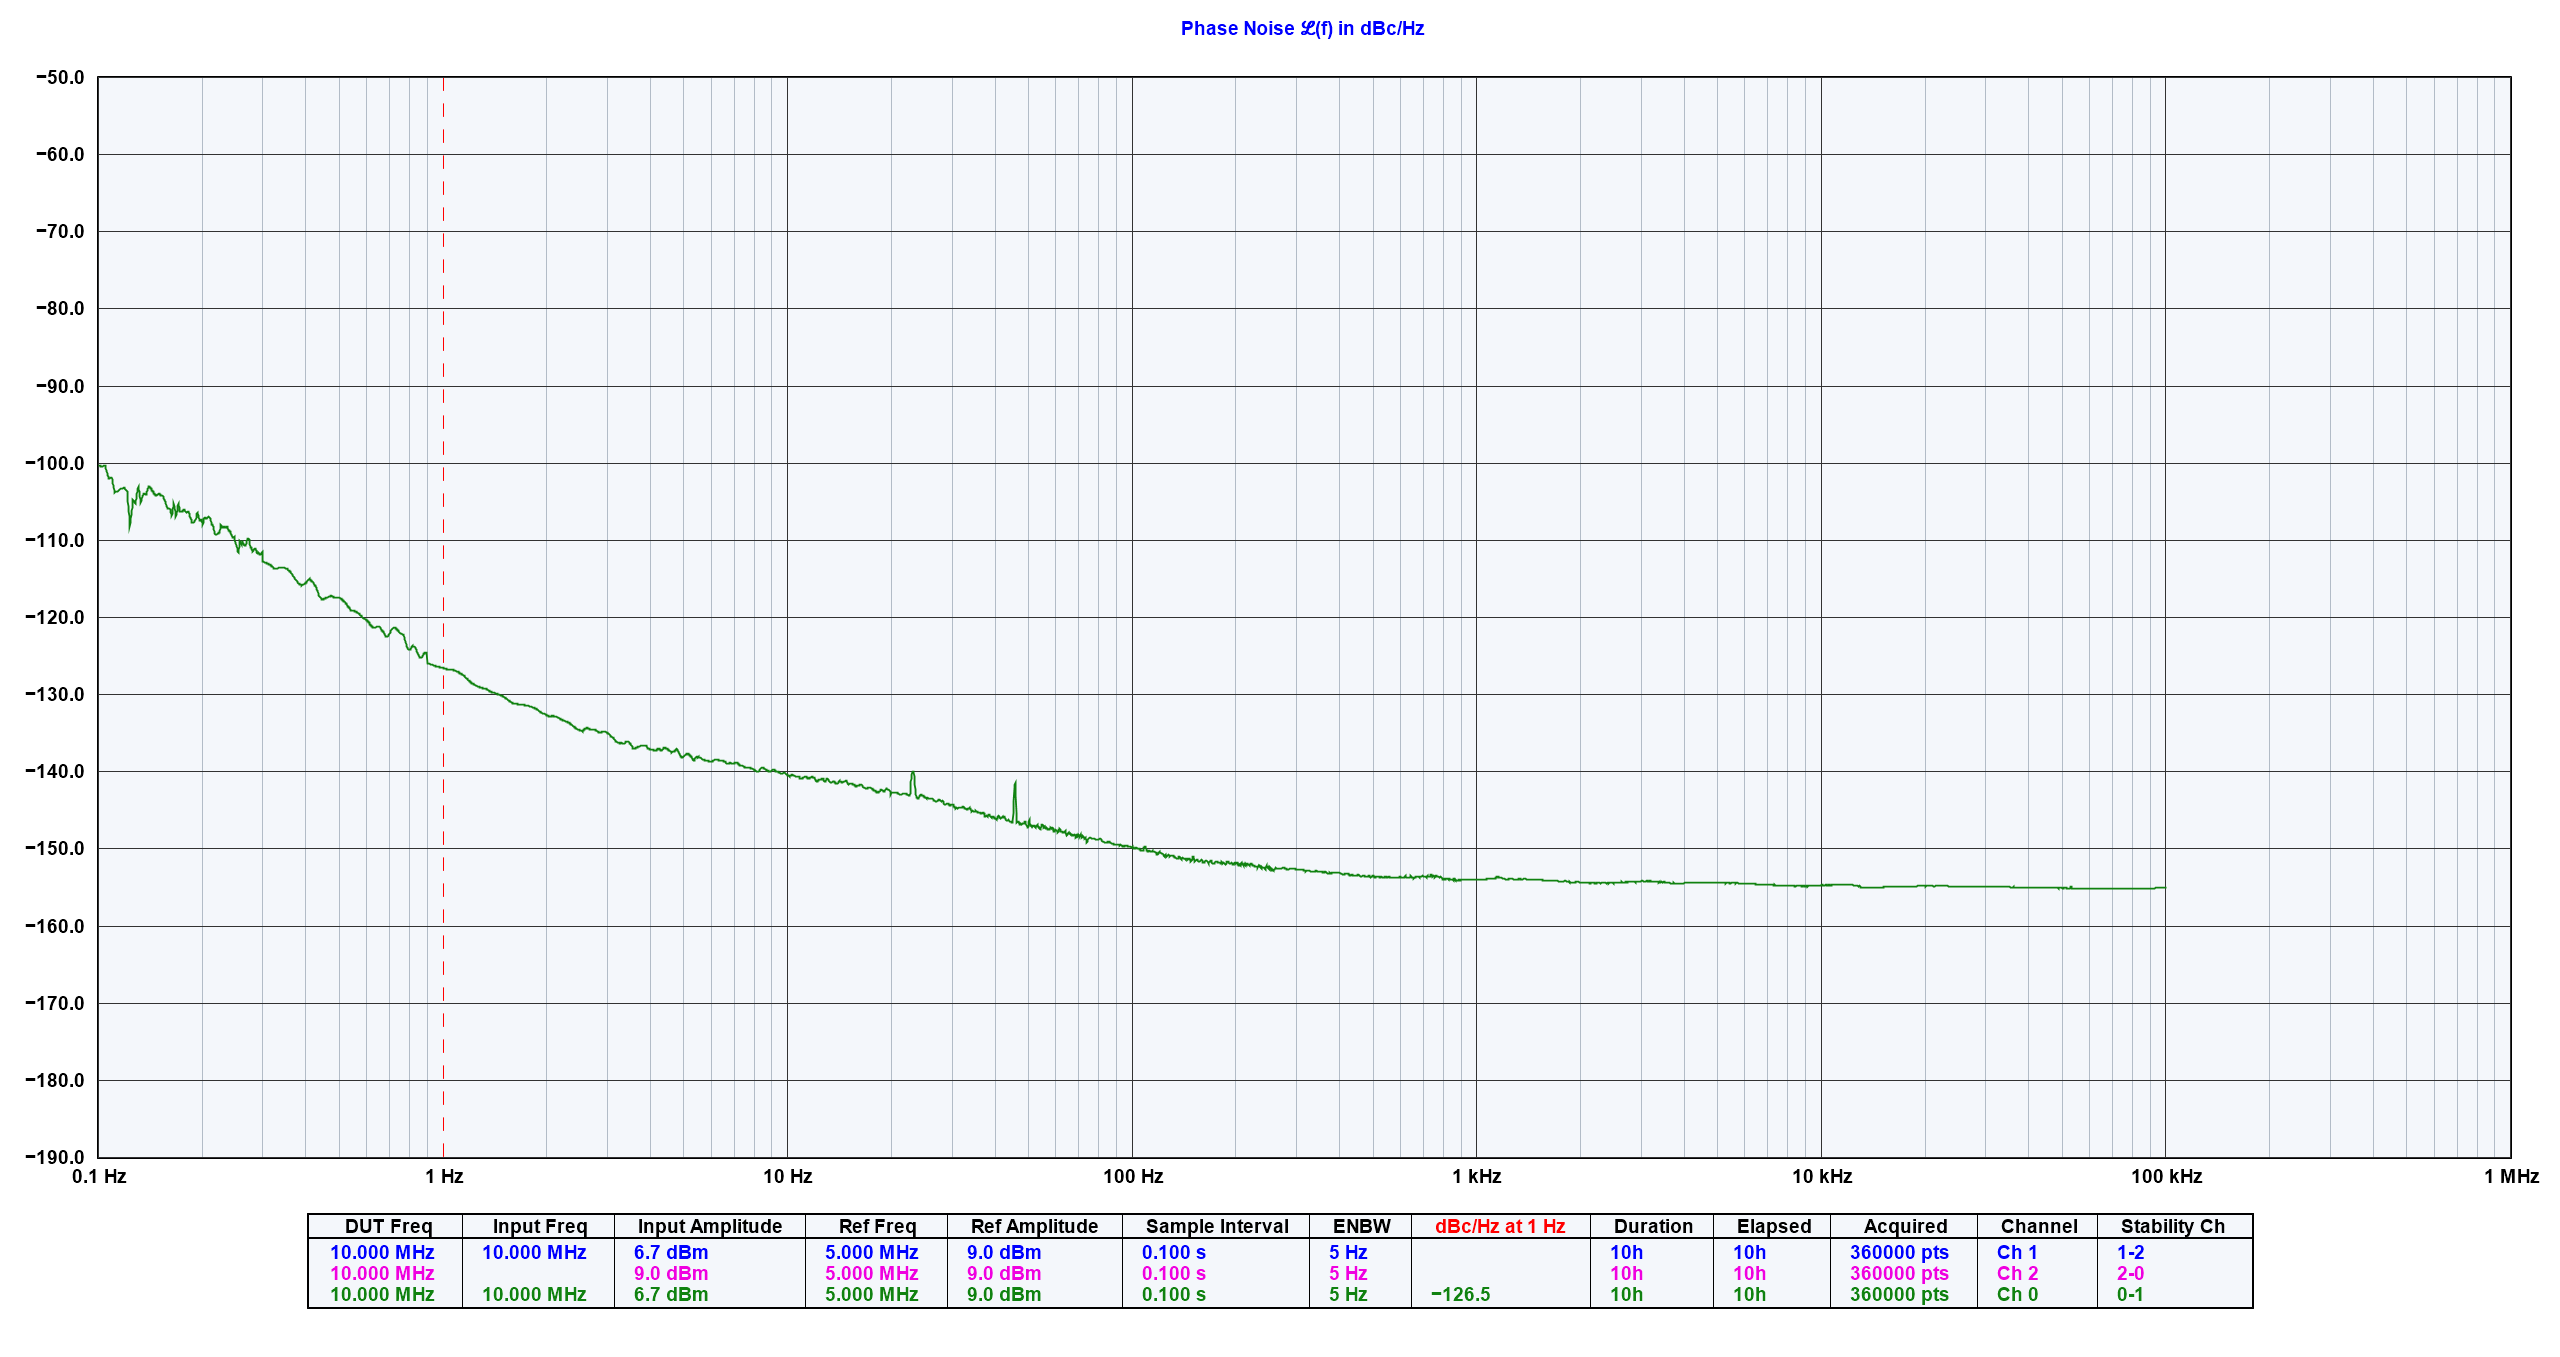Click the Phase Noise chart title

1301,28
